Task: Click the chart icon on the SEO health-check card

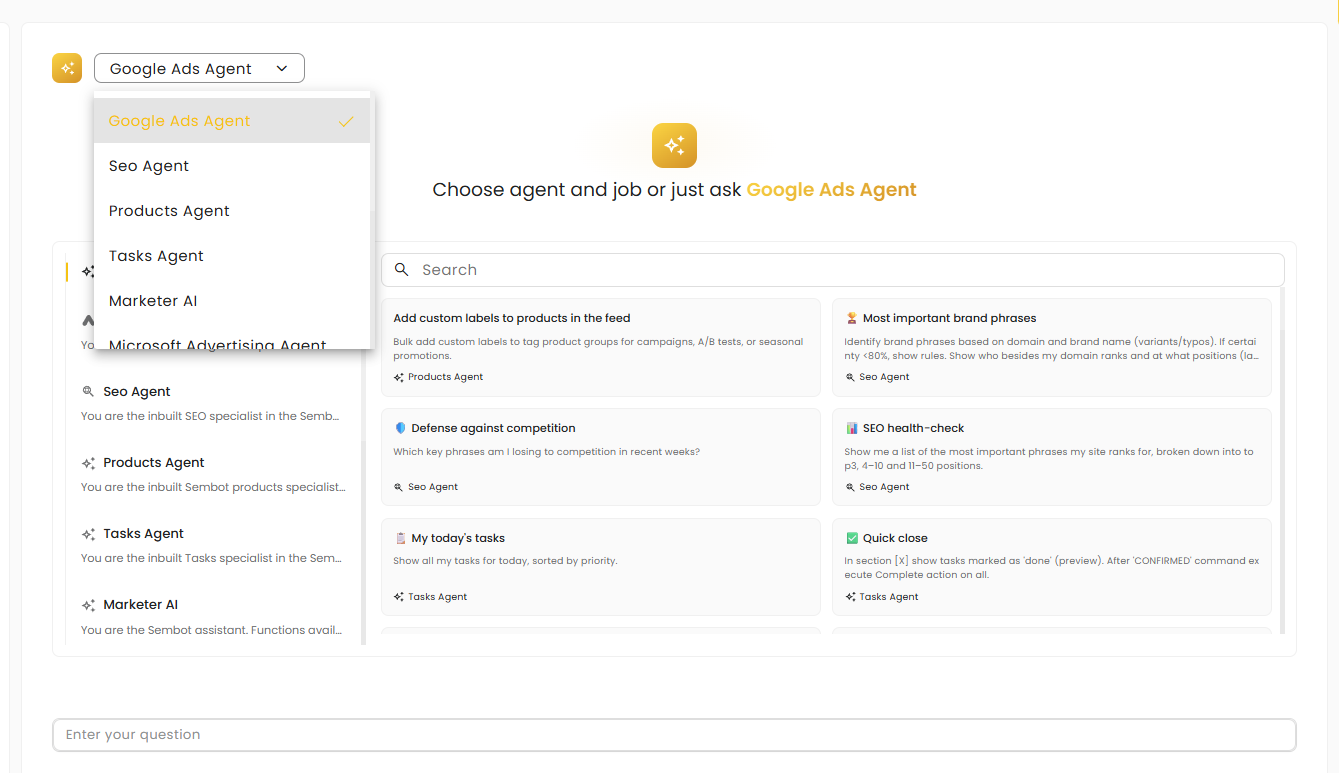Action: point(852,428)
